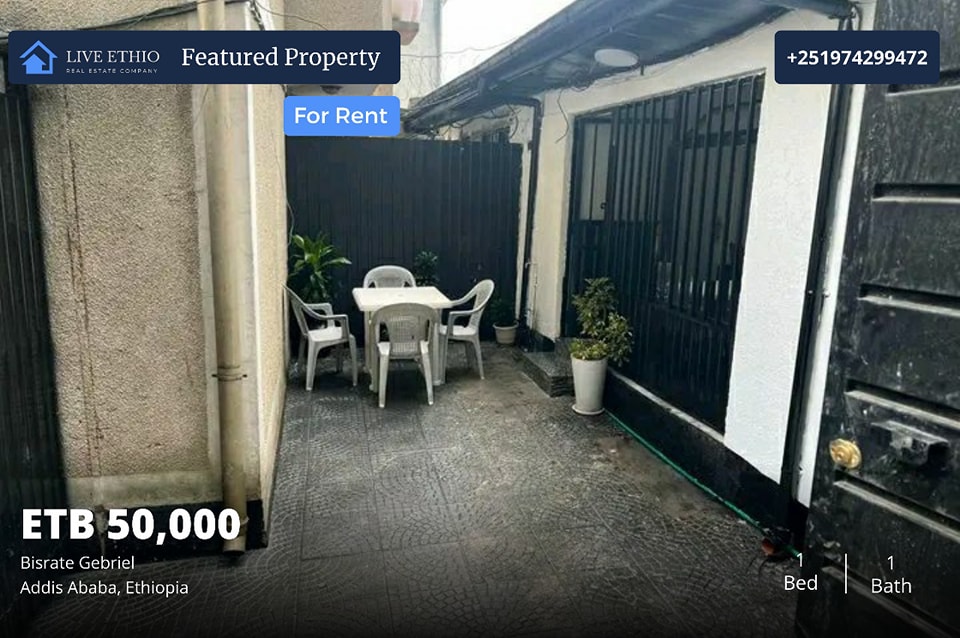Image resolution: width=960 pixels, height=638 pixels.
Task: Call the +251974299472 phone number
Action: tap(857, 58)
